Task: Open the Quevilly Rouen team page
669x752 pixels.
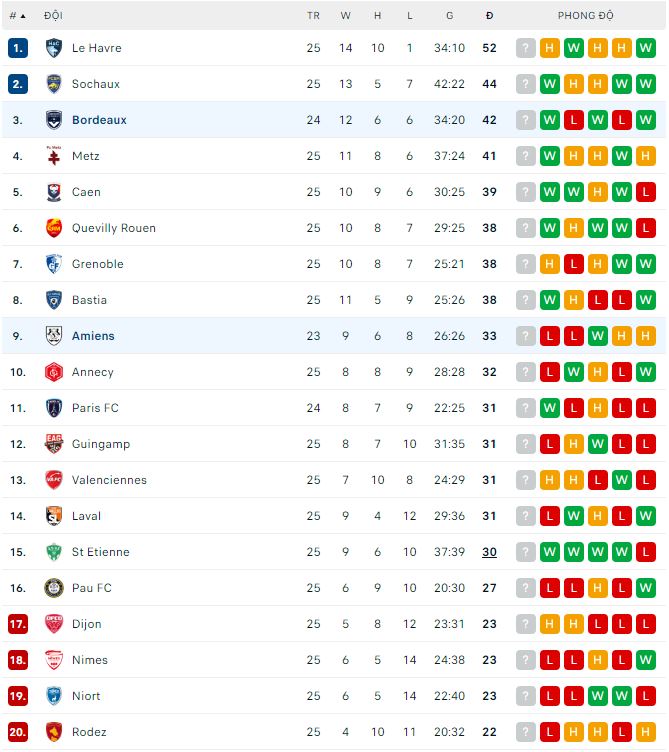Action: coord(113,228)
